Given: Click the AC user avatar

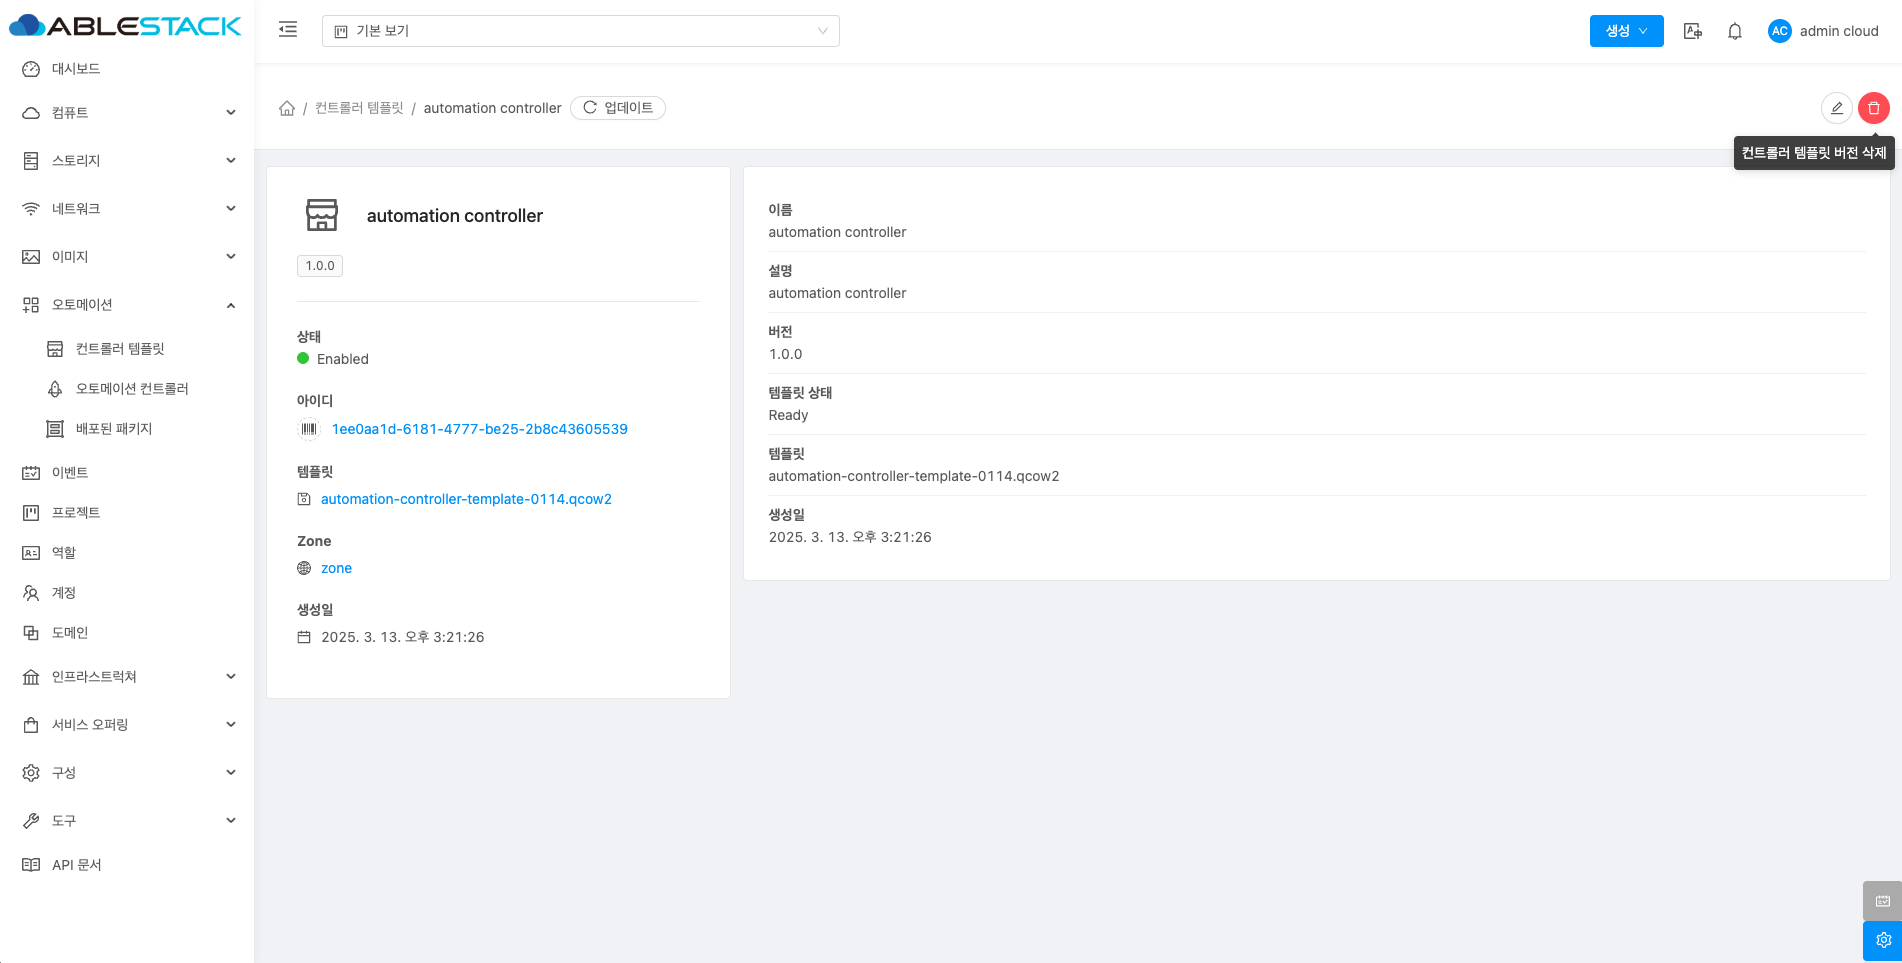Looking at the screenshot, I should coord(1780,31).
